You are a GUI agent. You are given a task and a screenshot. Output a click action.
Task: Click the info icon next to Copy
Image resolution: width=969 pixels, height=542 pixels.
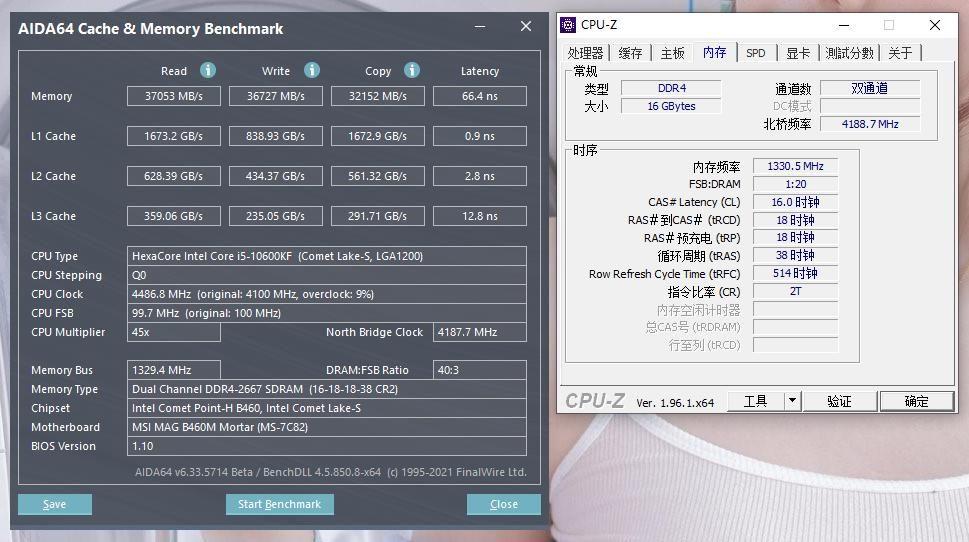(412, 70)
